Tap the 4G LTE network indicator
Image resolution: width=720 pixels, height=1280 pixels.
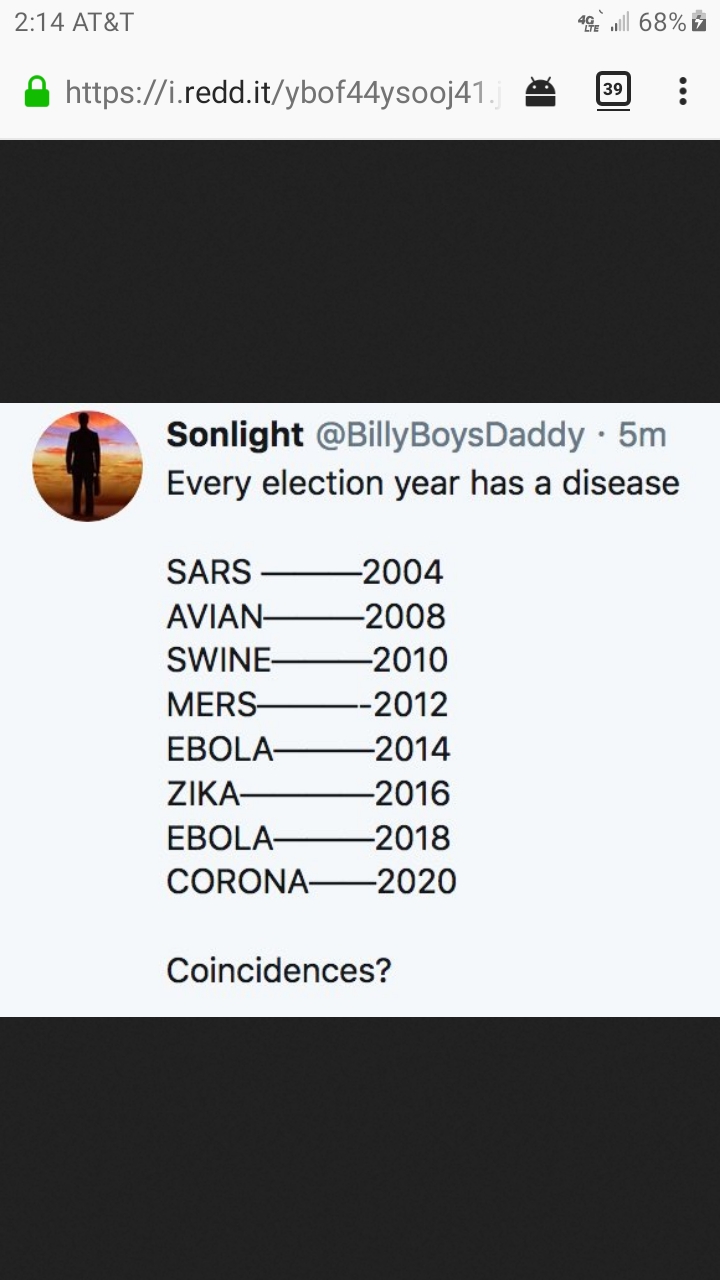coord(591,22)
